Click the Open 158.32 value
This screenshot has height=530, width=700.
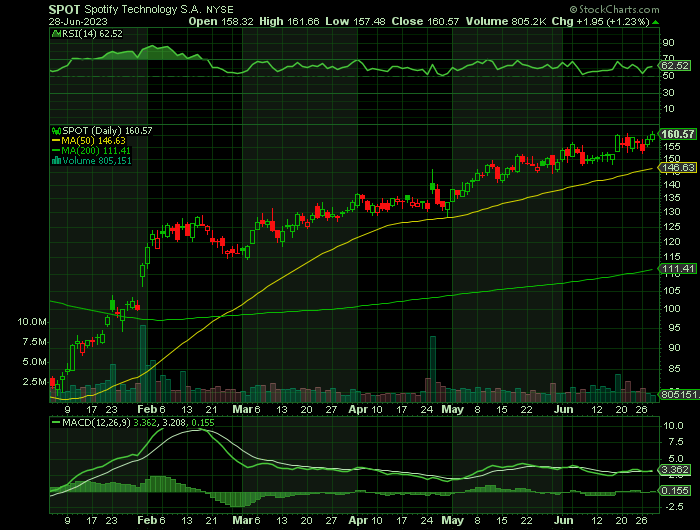click(221, 21)
